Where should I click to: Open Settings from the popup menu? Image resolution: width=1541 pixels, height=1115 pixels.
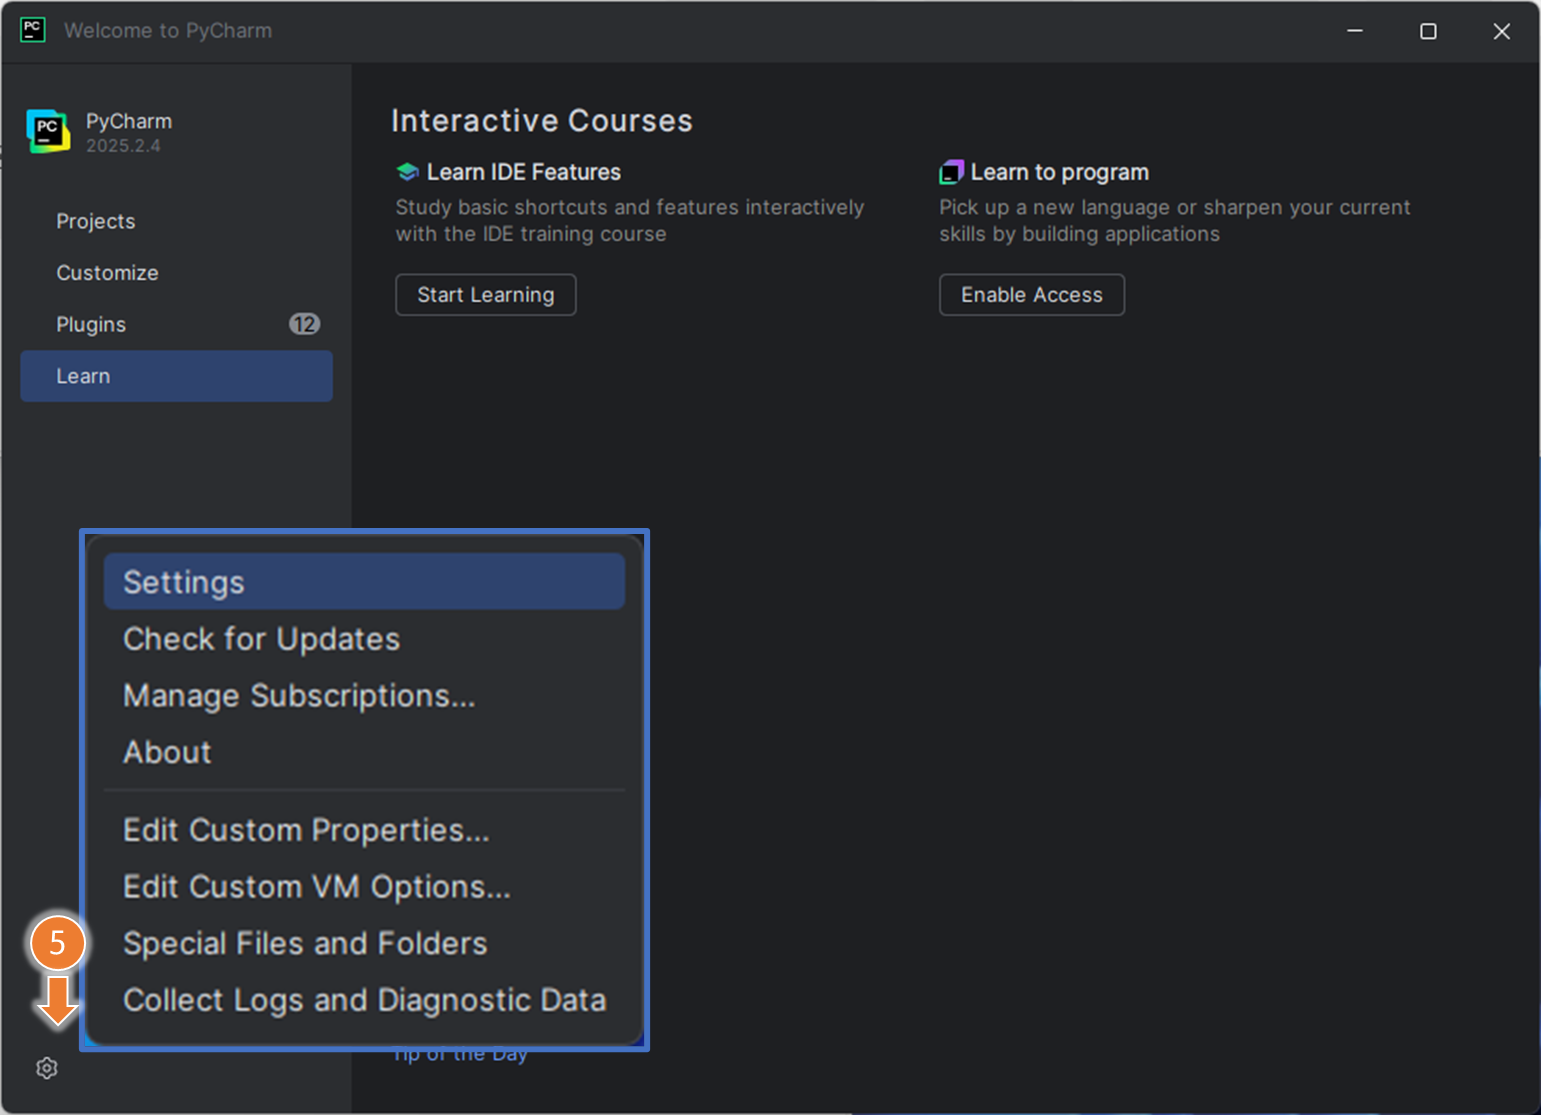click(364, 582)
